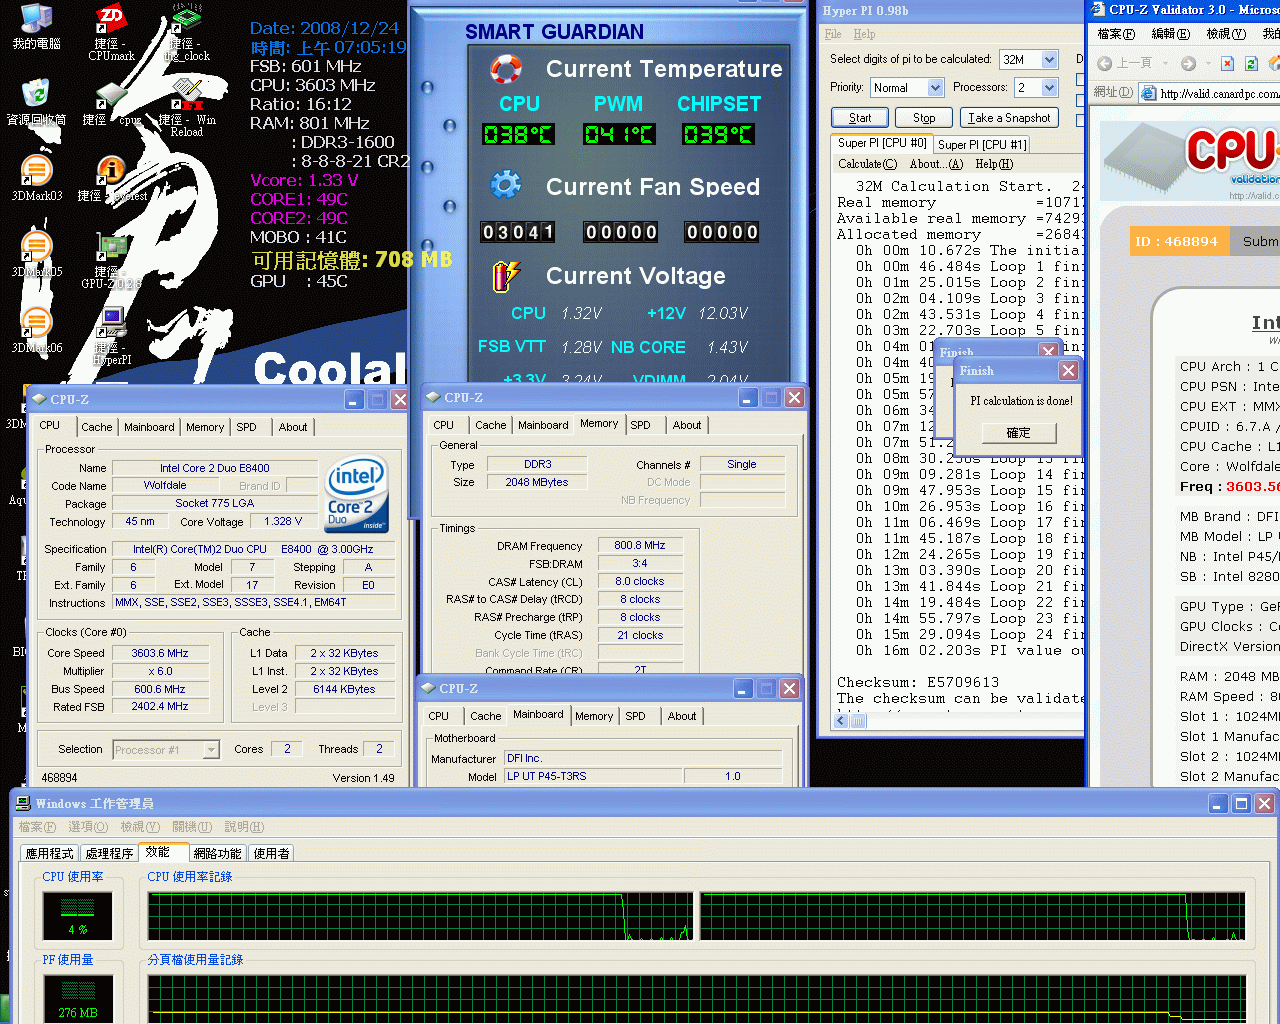Image resolution: width=1280 pixels, height=1024 pixels.
Task: Open the cpuz desktop shortcut
Action: tap(111, 94)
